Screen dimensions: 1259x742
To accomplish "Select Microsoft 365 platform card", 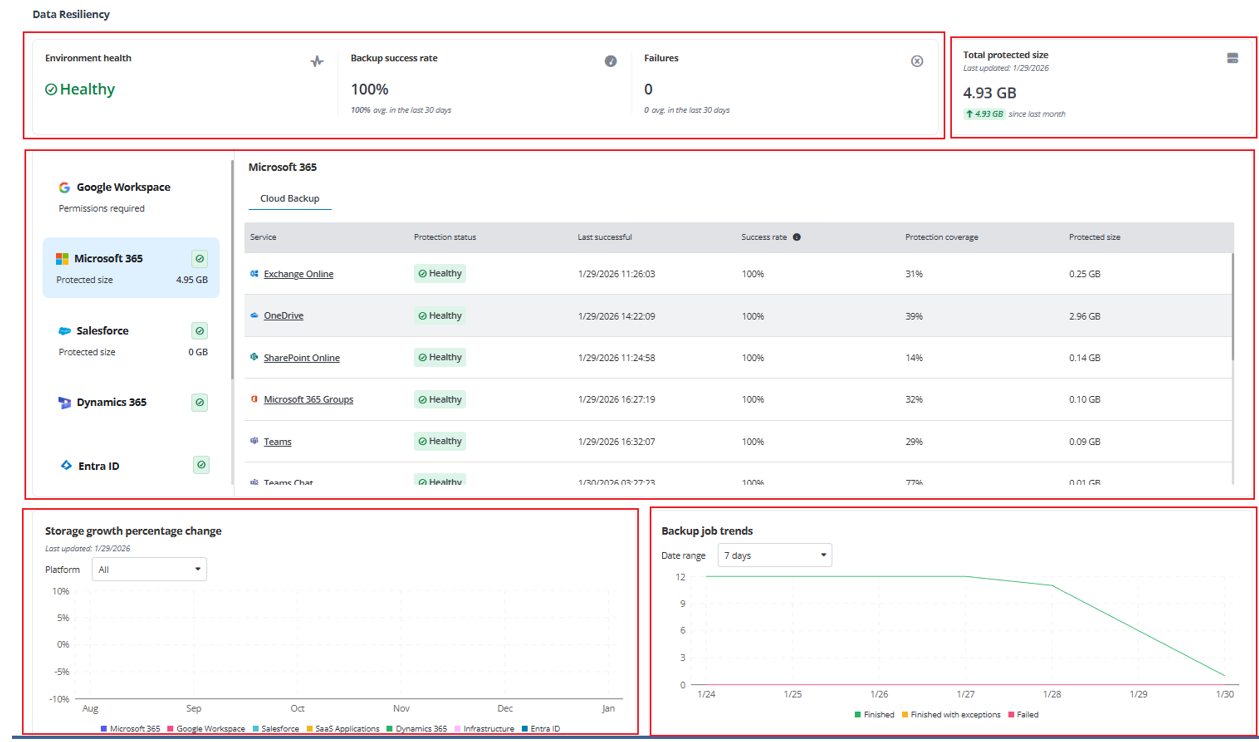I will coord(131,268).
